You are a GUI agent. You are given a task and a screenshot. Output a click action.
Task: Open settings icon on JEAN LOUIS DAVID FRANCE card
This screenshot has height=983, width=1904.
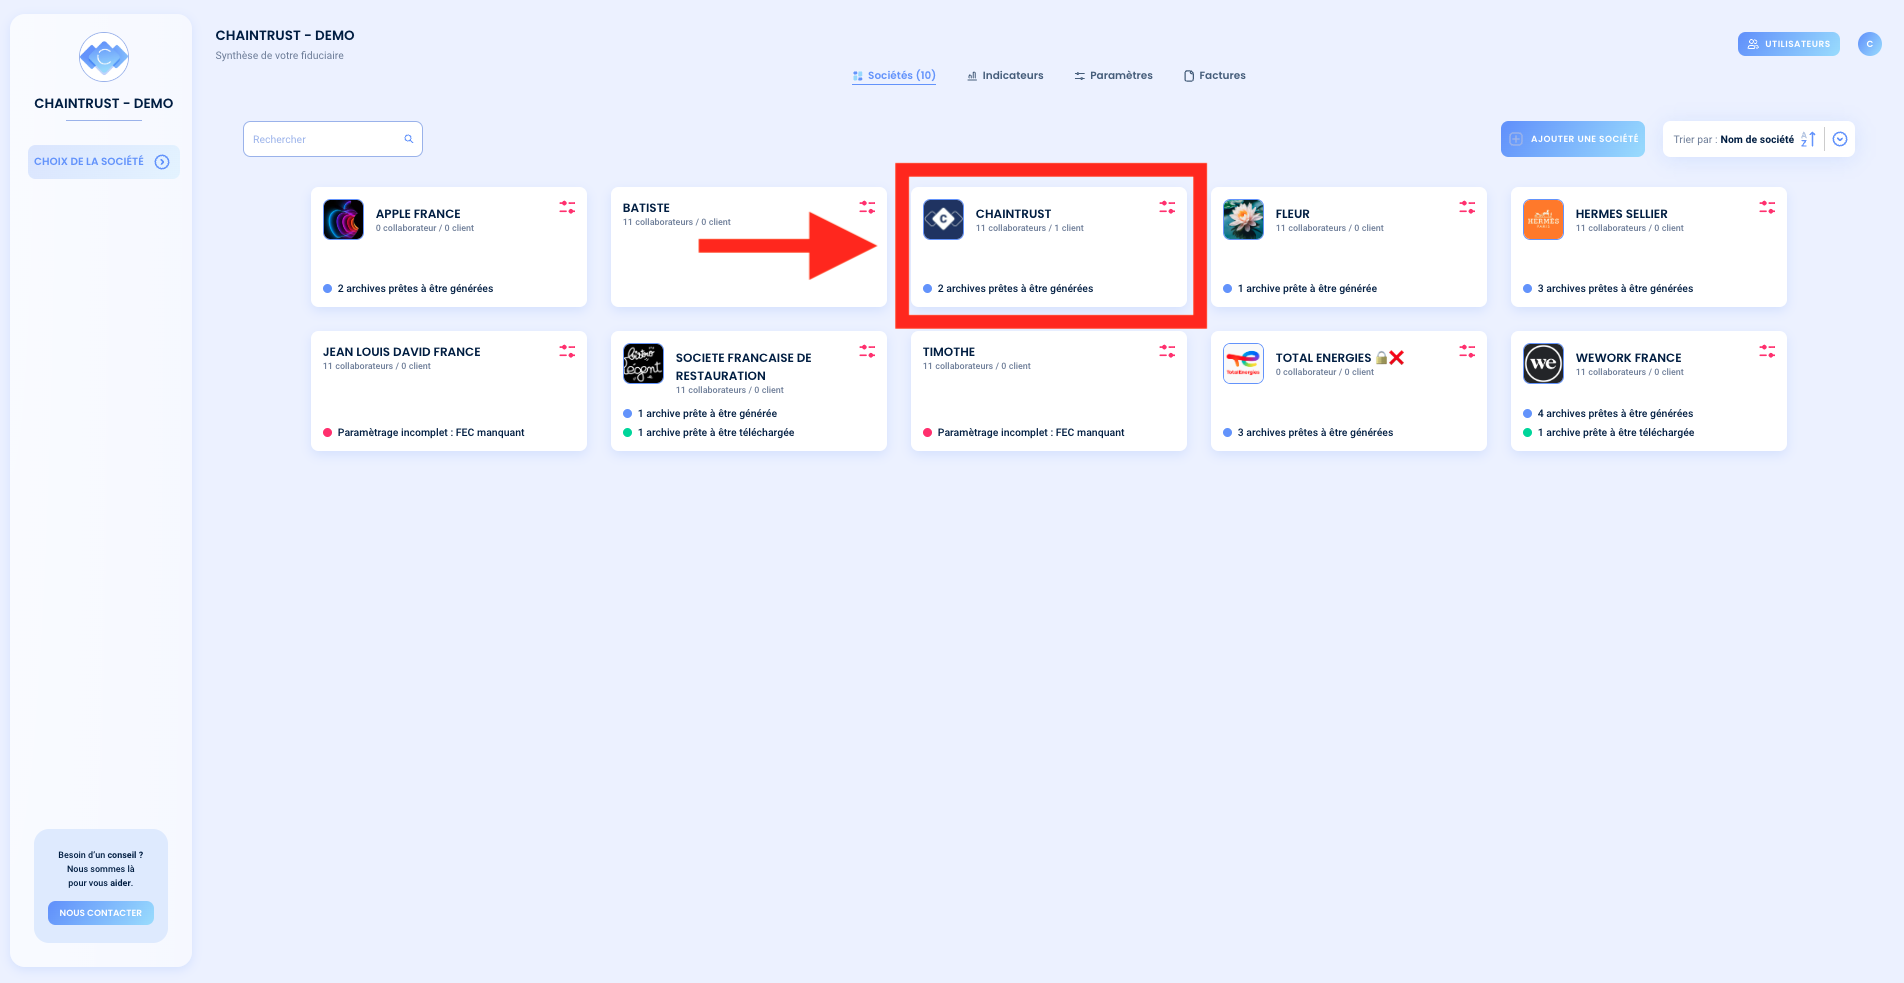coord(567,351)
